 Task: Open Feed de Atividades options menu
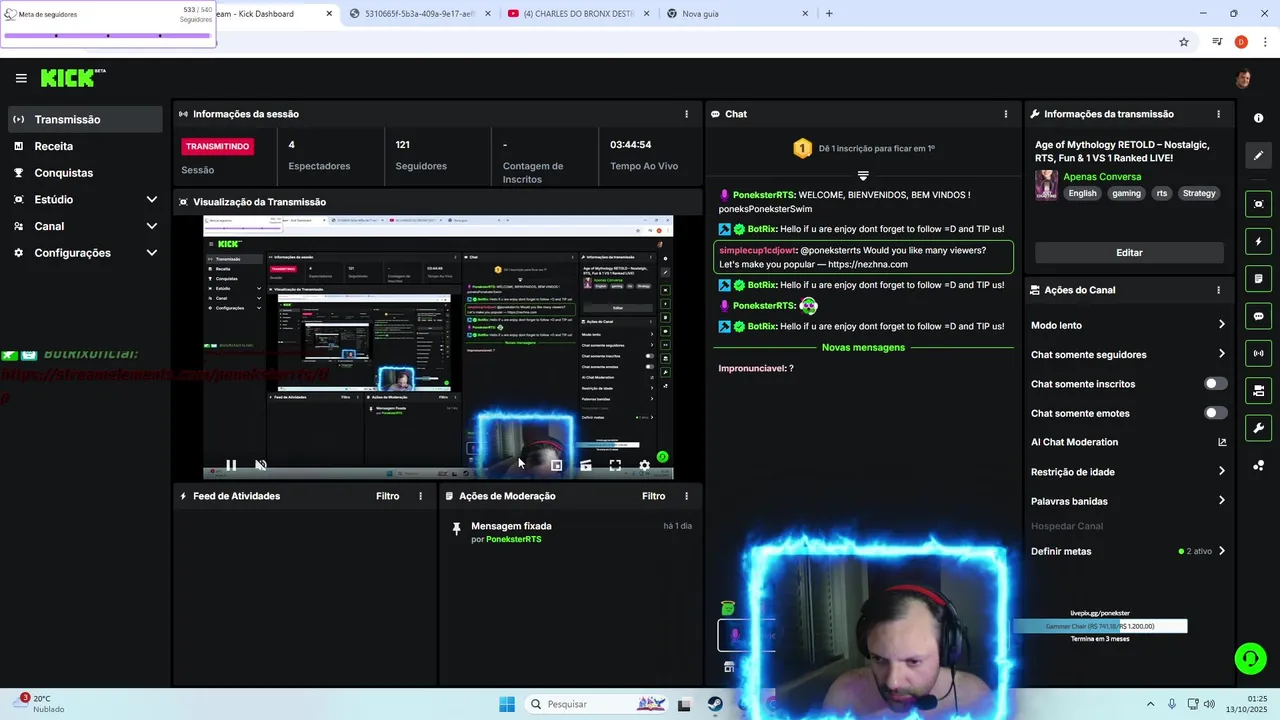[x=420, y=496]
